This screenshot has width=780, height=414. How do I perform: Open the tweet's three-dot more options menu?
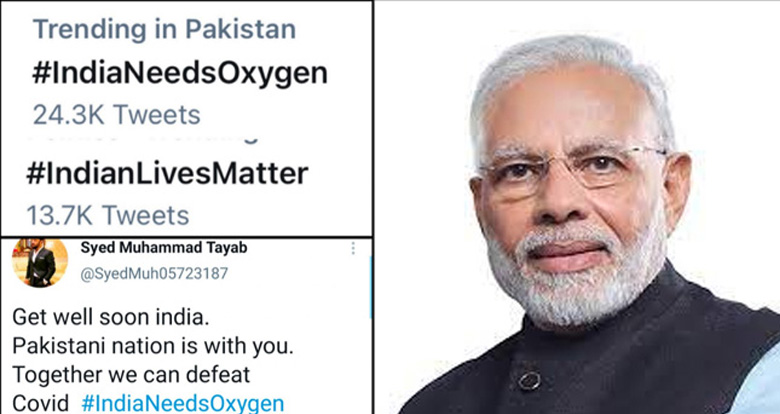[353, 248]
